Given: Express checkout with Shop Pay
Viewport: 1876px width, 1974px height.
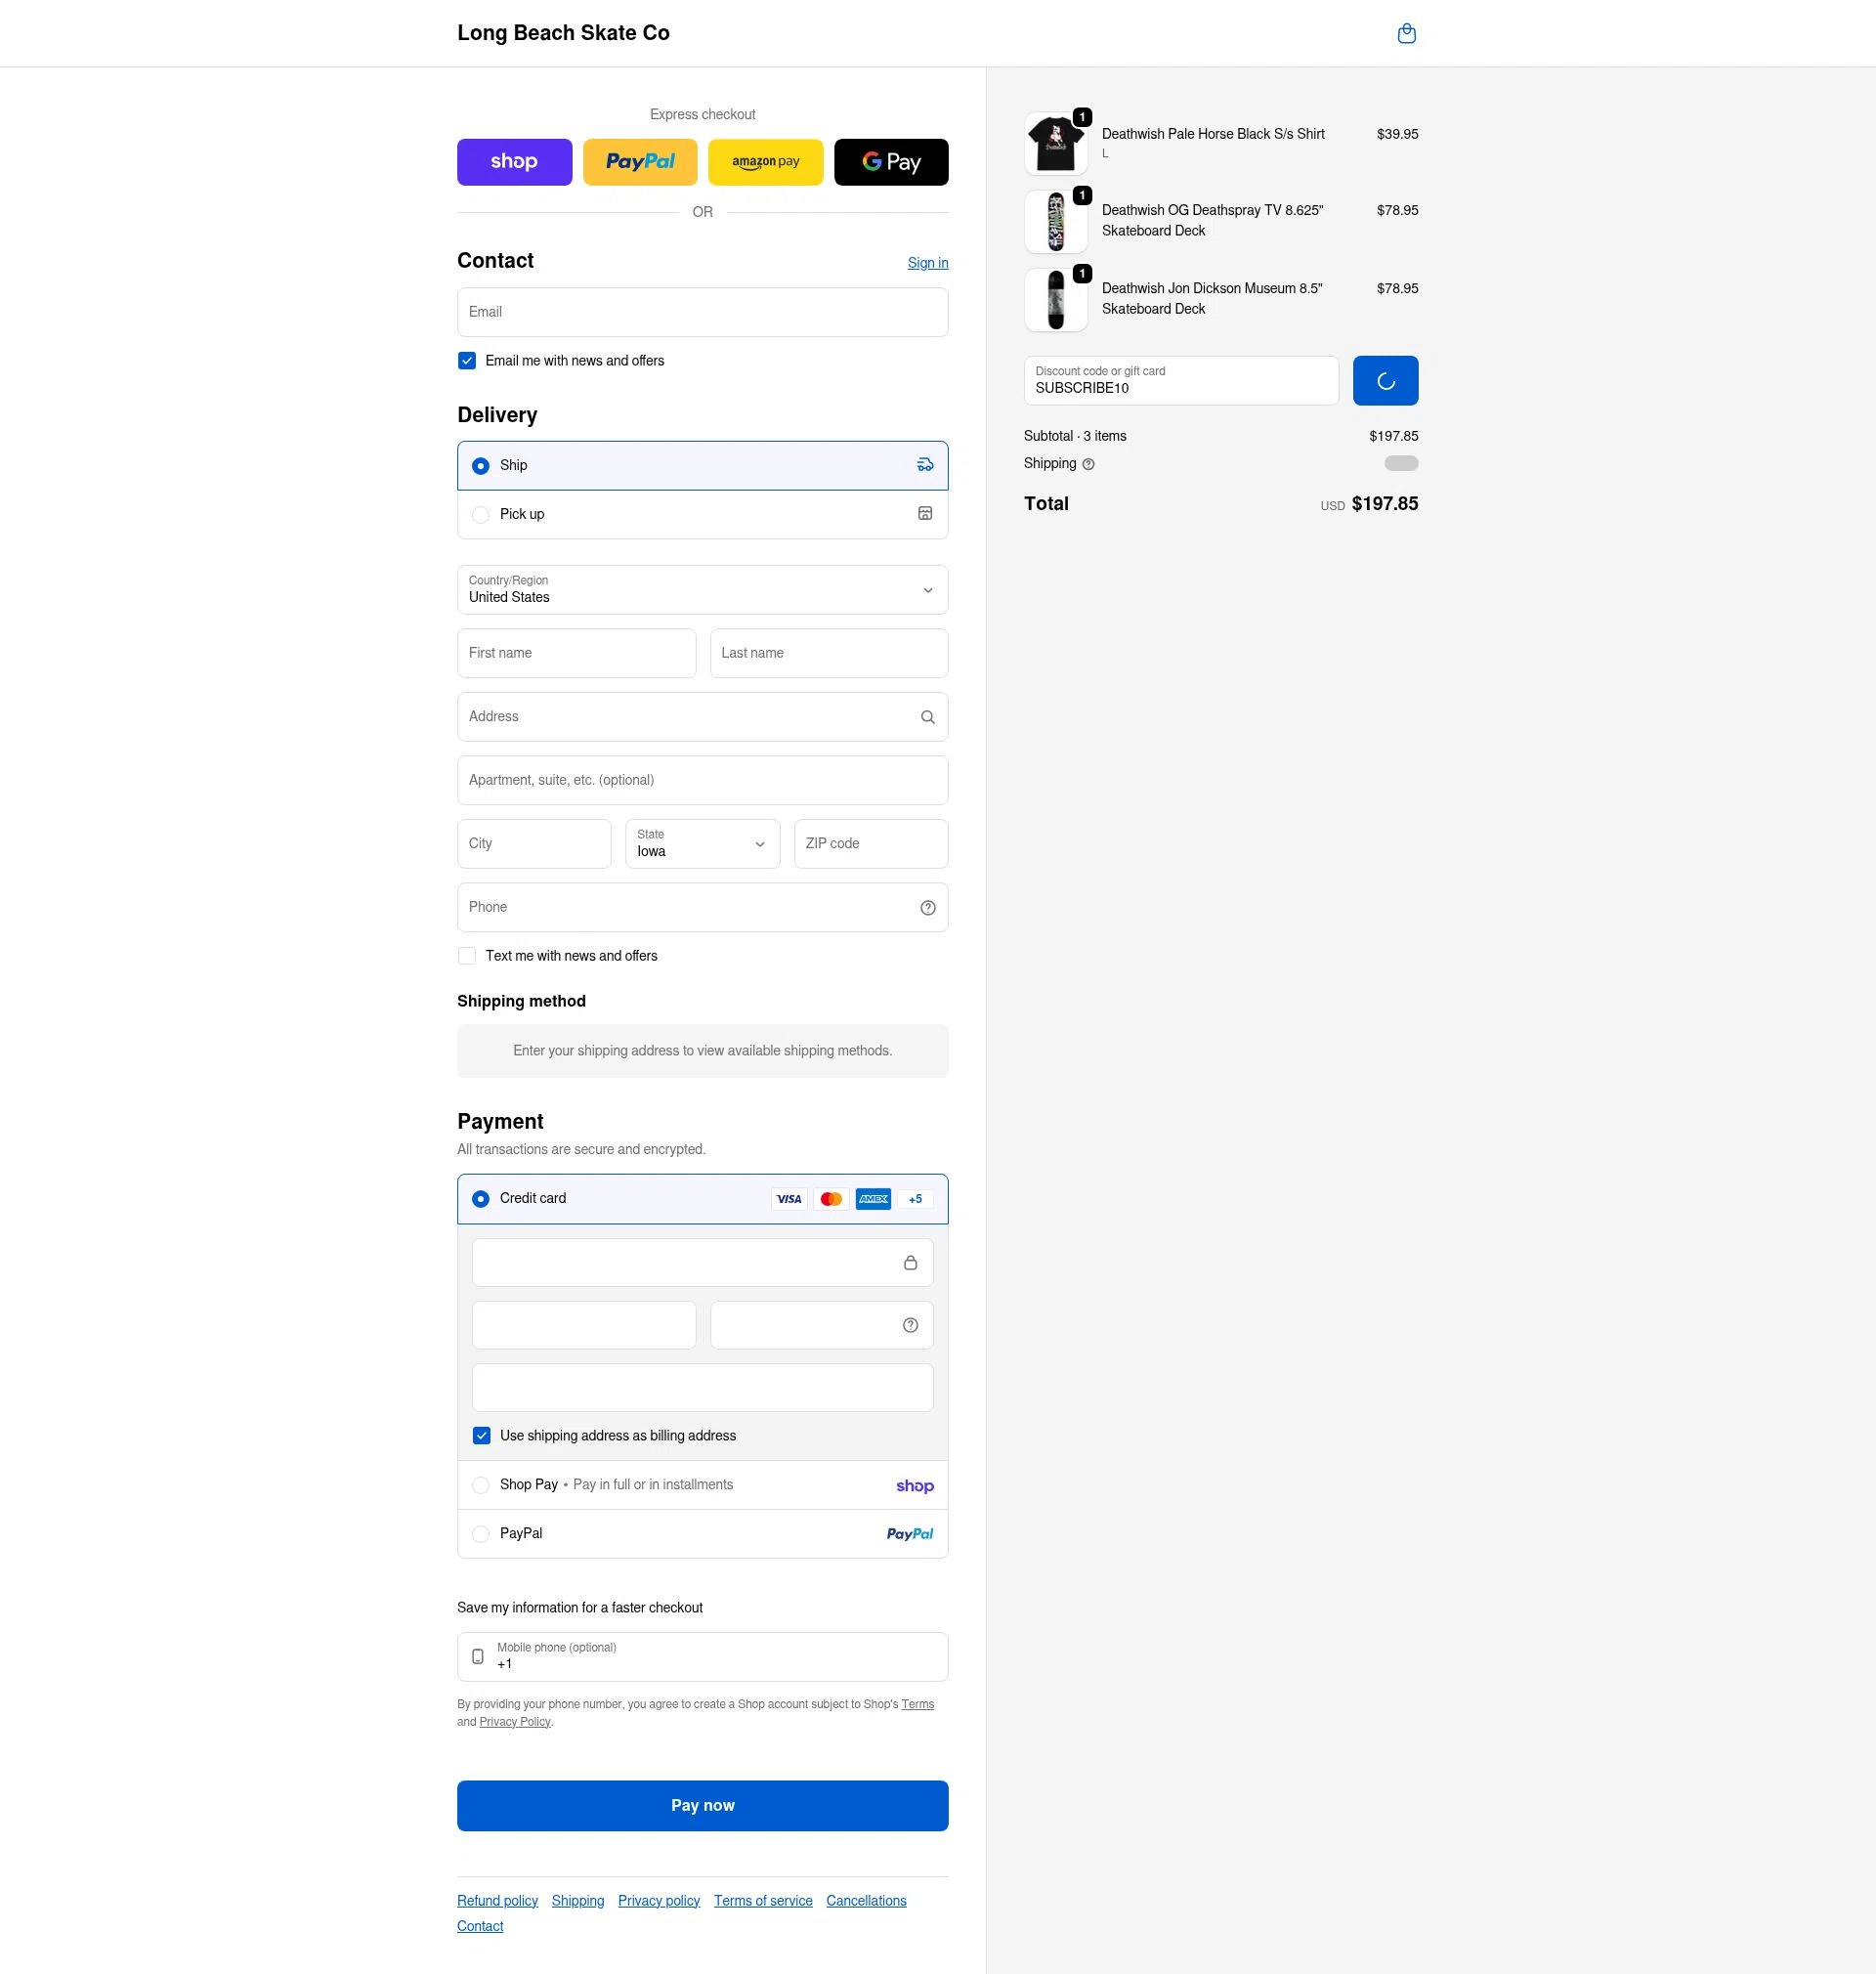Looking at the screenshot, I should 514,161.
